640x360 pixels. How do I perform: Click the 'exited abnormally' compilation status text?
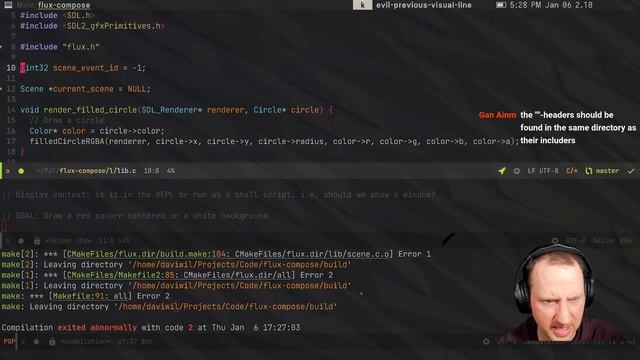(97, 327)
